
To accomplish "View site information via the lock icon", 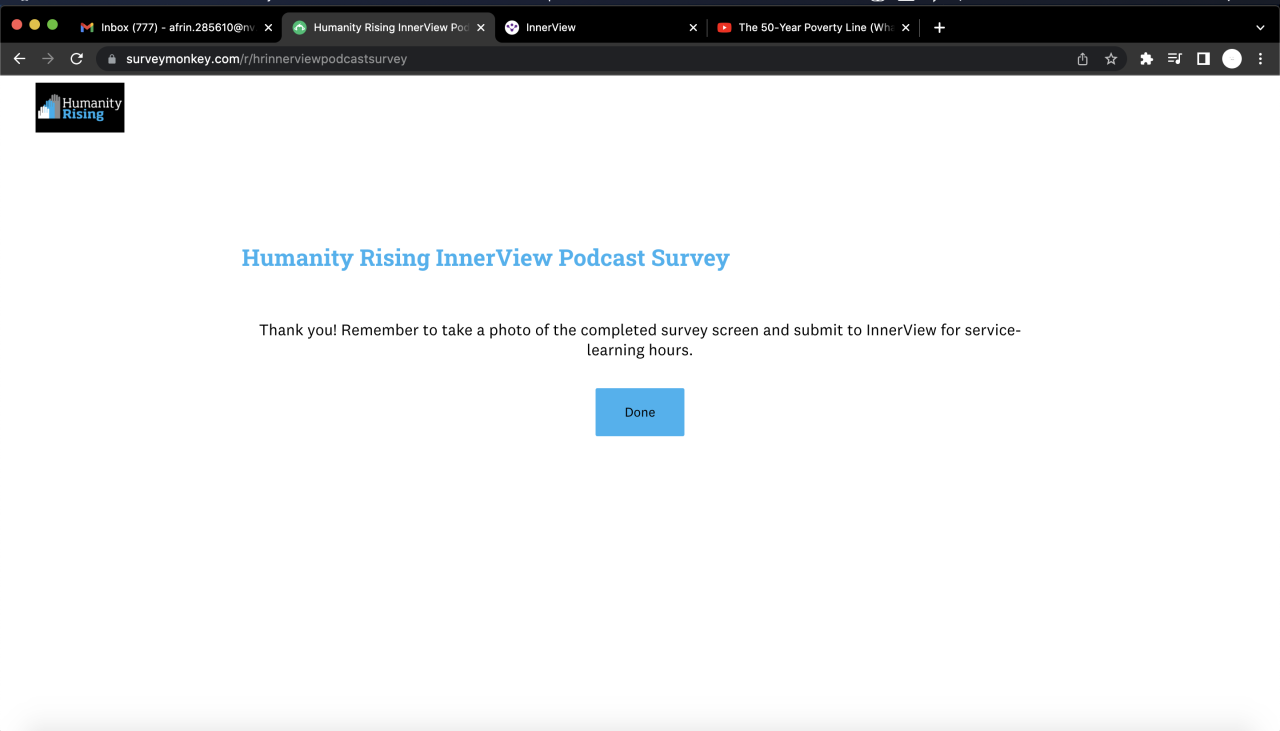I will coord(113,59).
